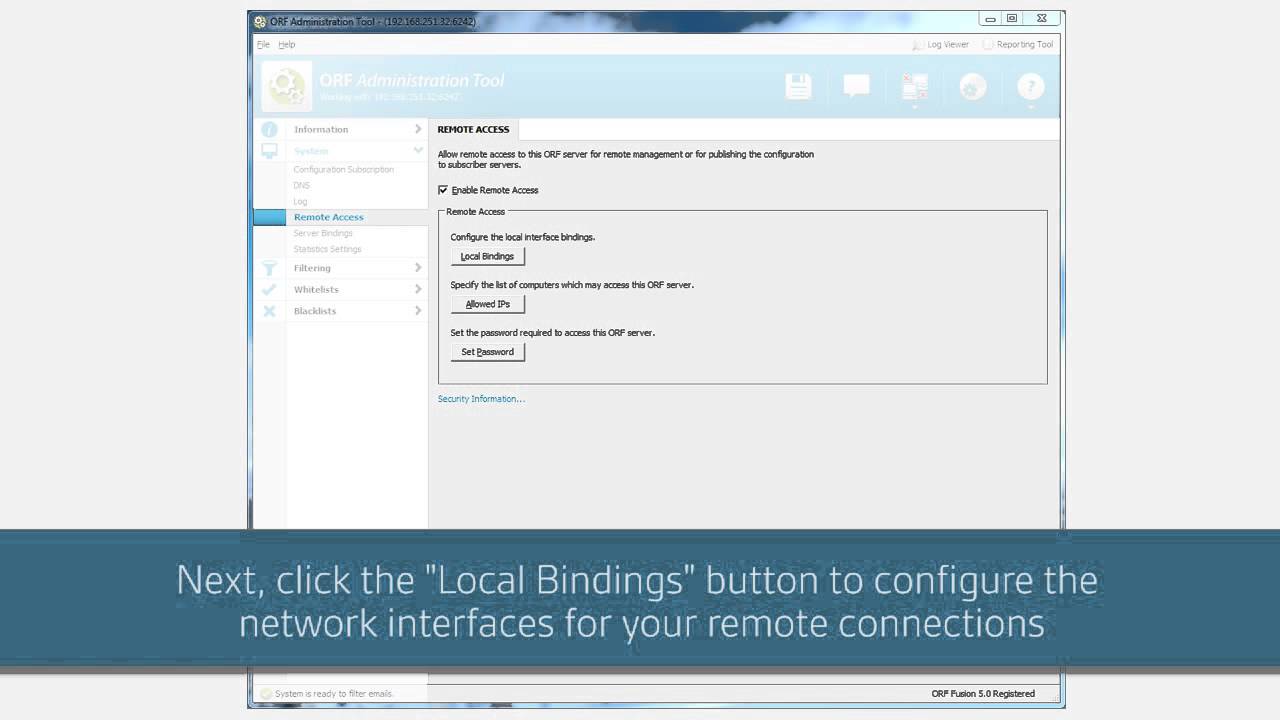The image size is (1280, 720).
Task: Click the System section label
Action: coord(311,151)
